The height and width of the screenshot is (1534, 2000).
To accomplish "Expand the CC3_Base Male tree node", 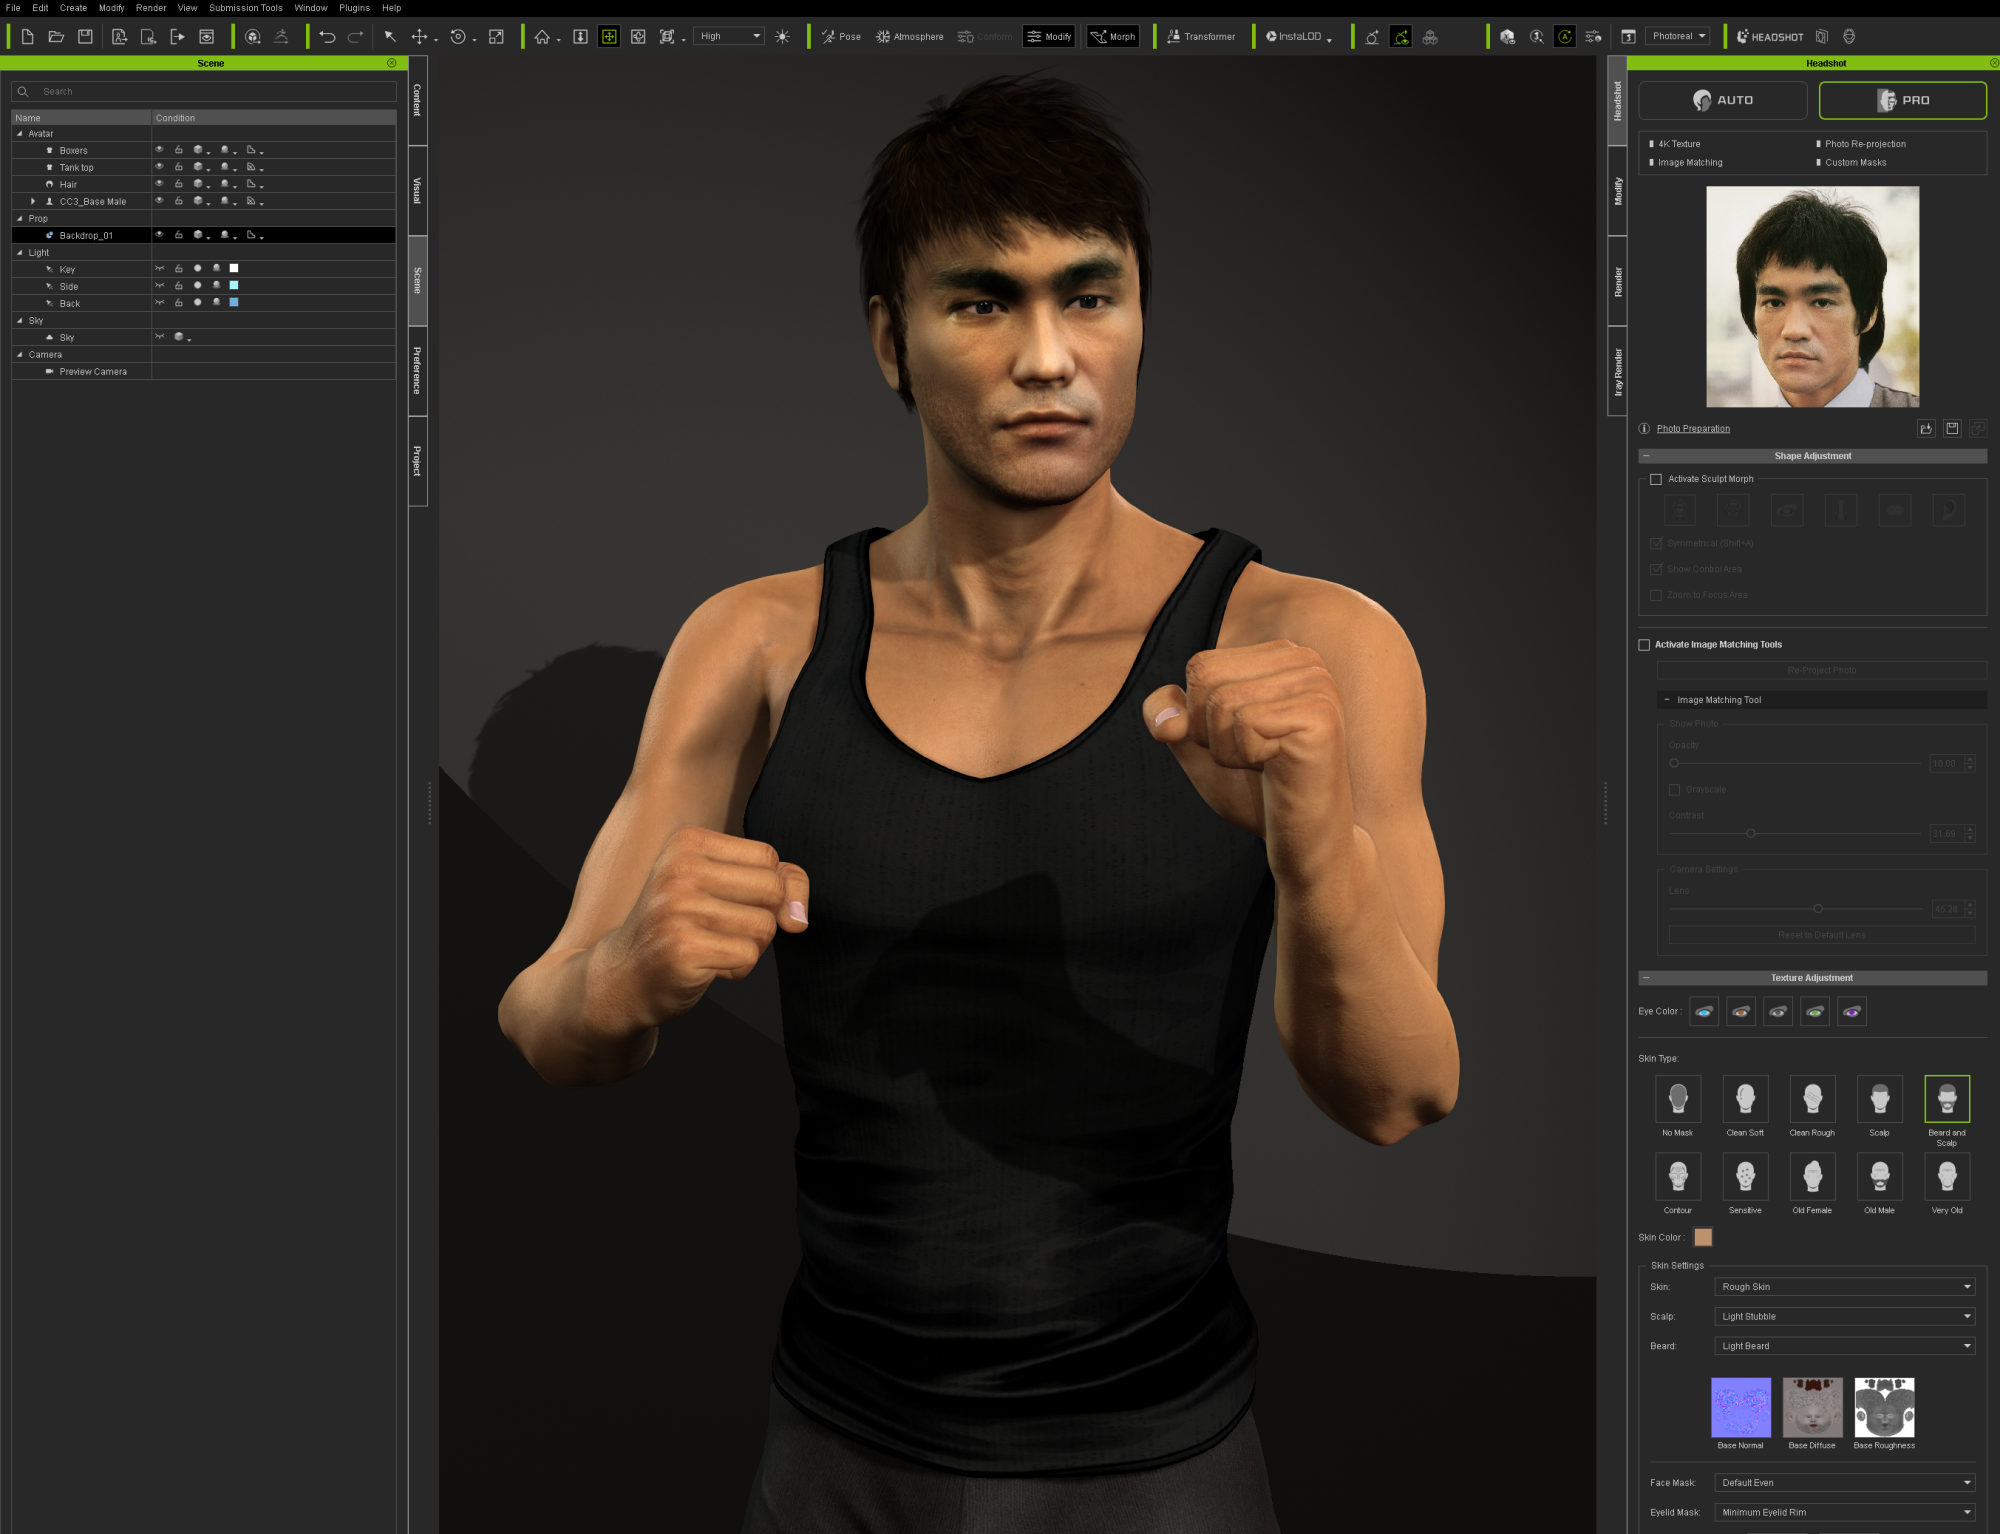I will click(x=33, y=202).
